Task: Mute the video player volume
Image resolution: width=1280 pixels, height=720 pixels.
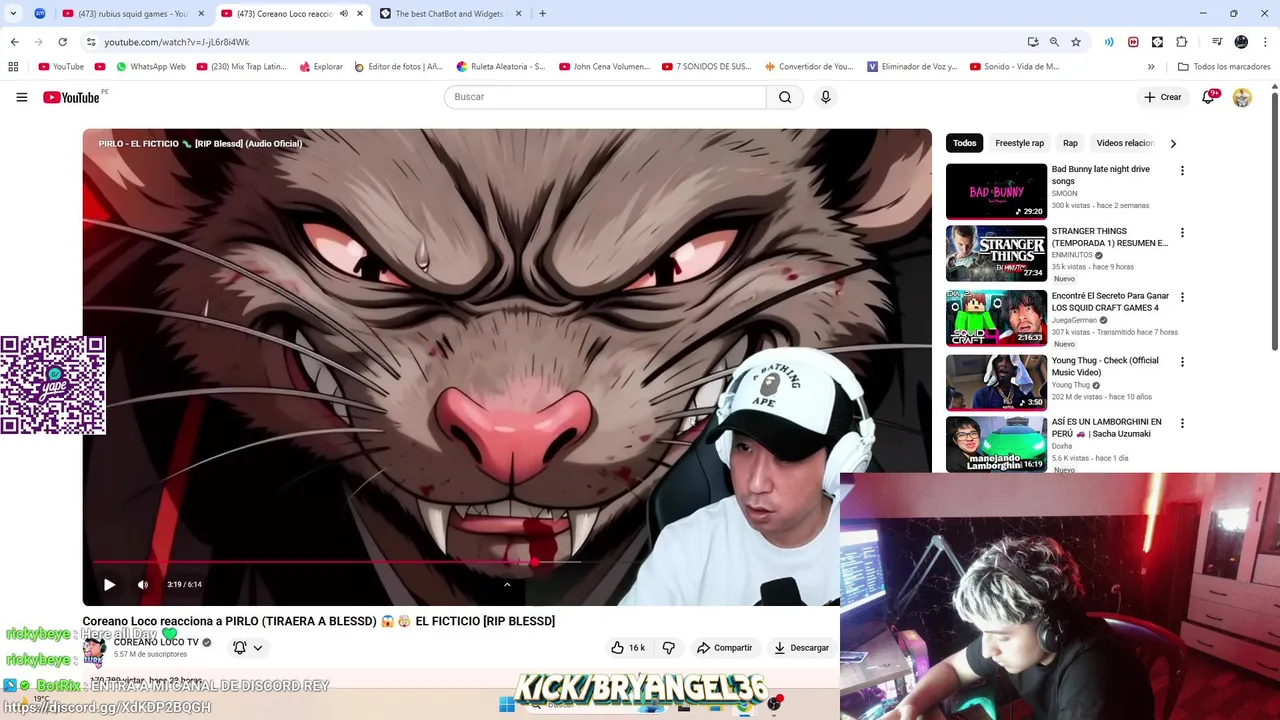Action: point(143,584)
